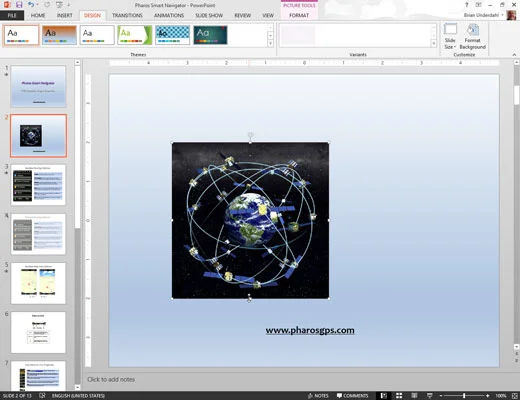Click the Help question mark icon
The width and height of the screenshot is (520, 400).
pyautogui.click(x=467, y=5)
